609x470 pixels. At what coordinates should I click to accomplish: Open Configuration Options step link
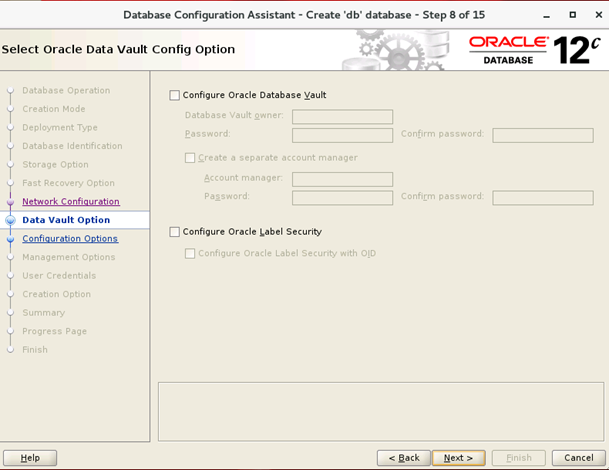[x=70, y=238]
